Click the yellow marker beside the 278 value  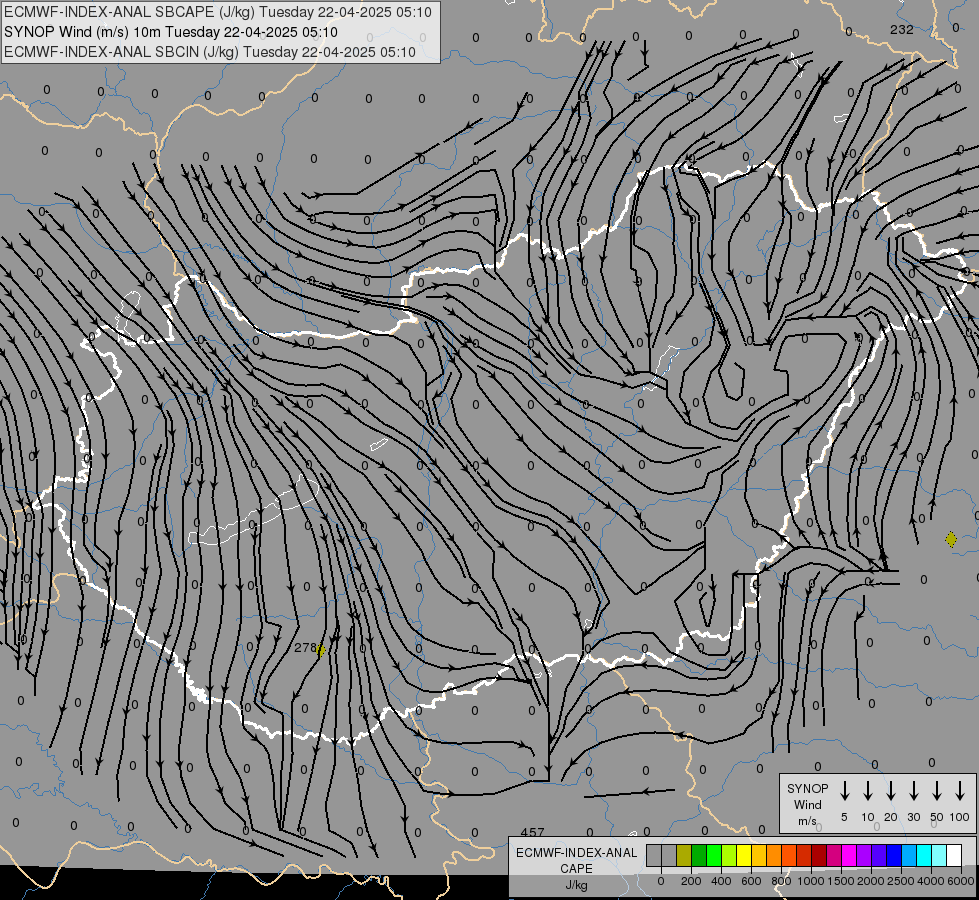click(x=320, y=650)
